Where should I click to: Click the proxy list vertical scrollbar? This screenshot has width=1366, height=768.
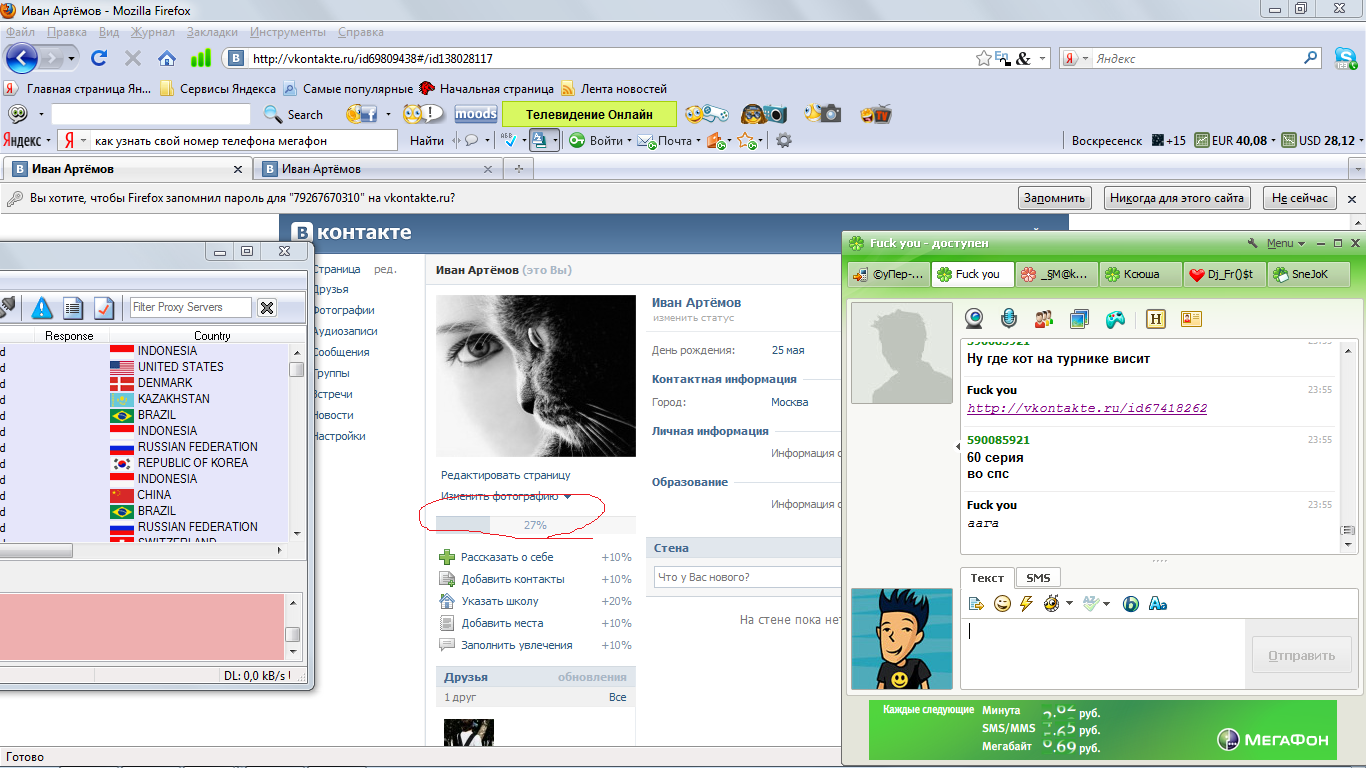tap(296, 442)
